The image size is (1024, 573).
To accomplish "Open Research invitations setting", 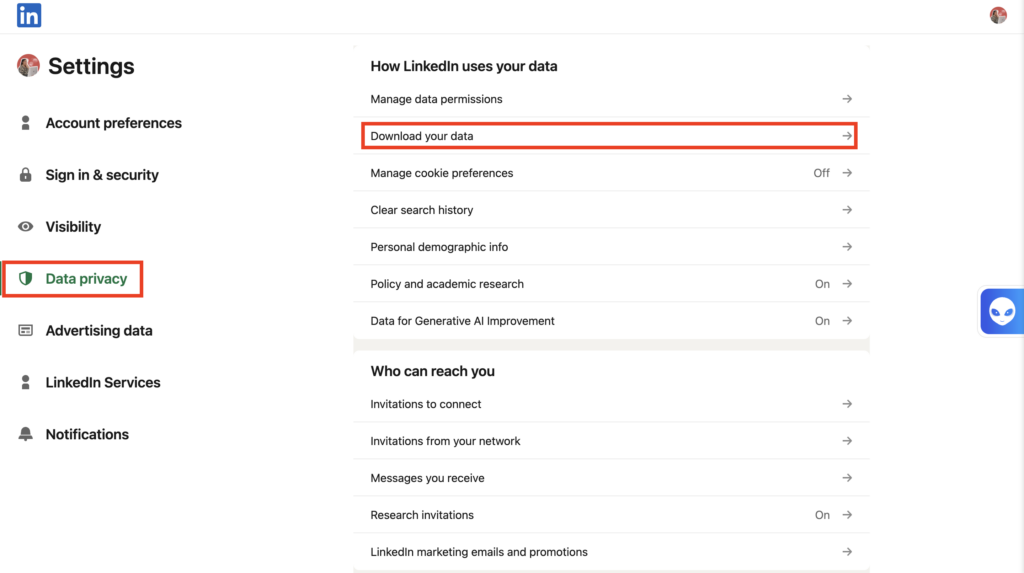I will click(611, 515).
